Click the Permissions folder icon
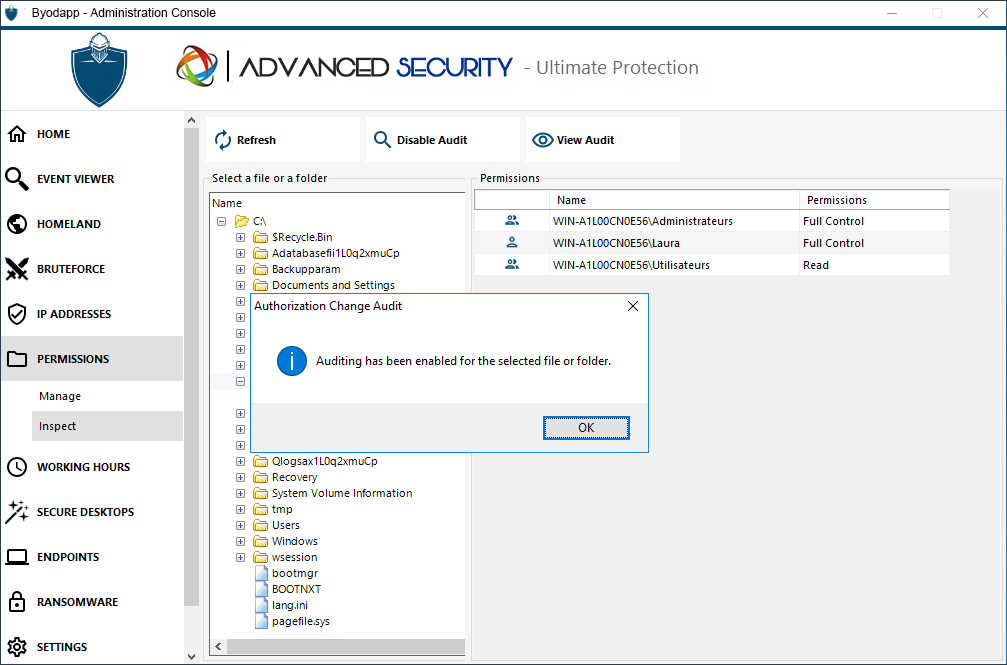1007x665 pixels. coord(17,359)
